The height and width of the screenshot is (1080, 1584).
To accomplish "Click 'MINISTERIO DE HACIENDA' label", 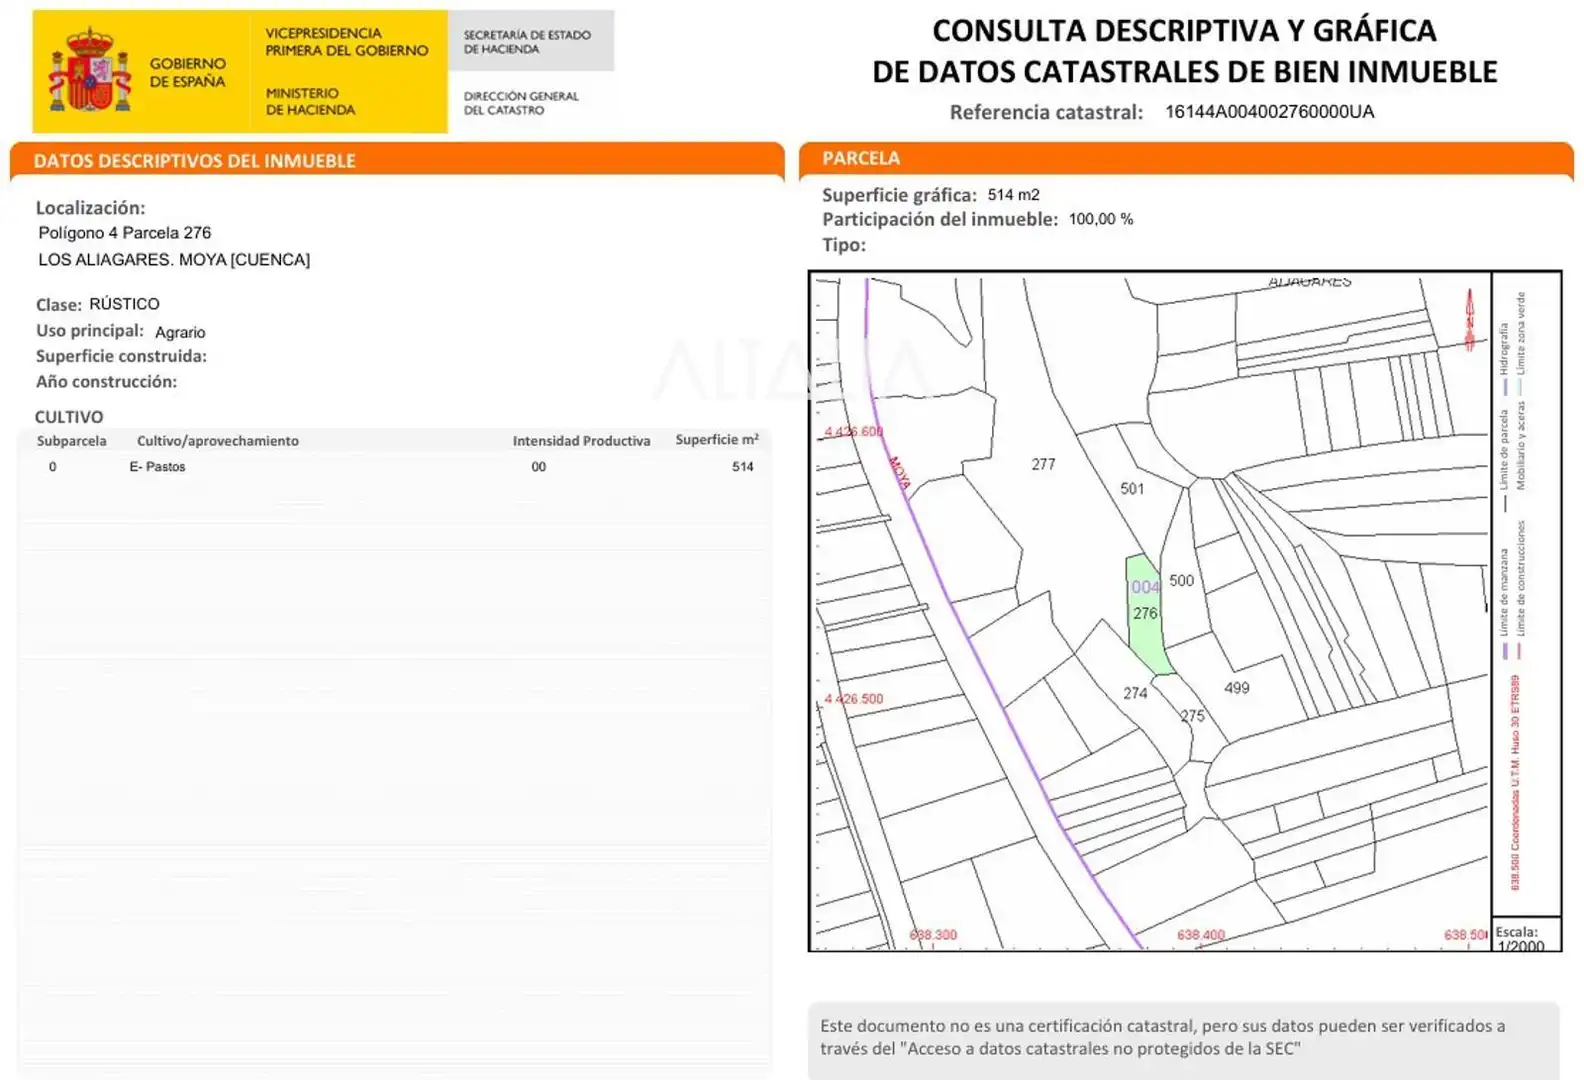I will 310,101.
